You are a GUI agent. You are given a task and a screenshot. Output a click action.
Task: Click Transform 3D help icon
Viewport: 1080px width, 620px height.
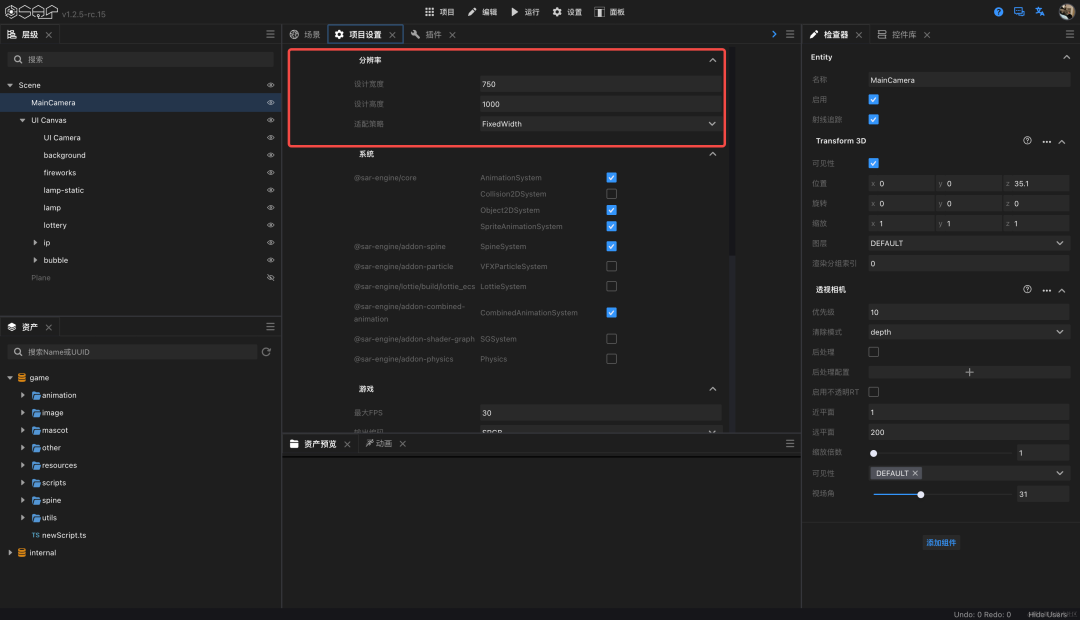[x=1027, y=141]
